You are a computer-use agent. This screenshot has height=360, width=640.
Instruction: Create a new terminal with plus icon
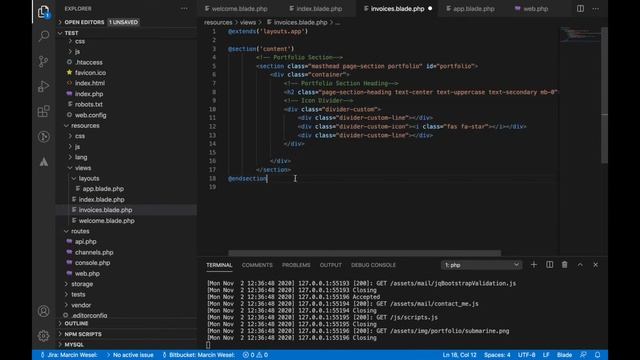pyautogui.click(x=533, y=265)
